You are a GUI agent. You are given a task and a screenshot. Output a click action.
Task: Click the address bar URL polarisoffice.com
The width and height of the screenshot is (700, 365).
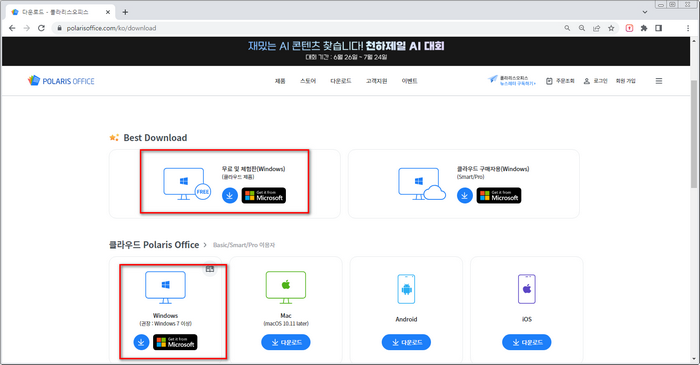click(x=112, y=28)
